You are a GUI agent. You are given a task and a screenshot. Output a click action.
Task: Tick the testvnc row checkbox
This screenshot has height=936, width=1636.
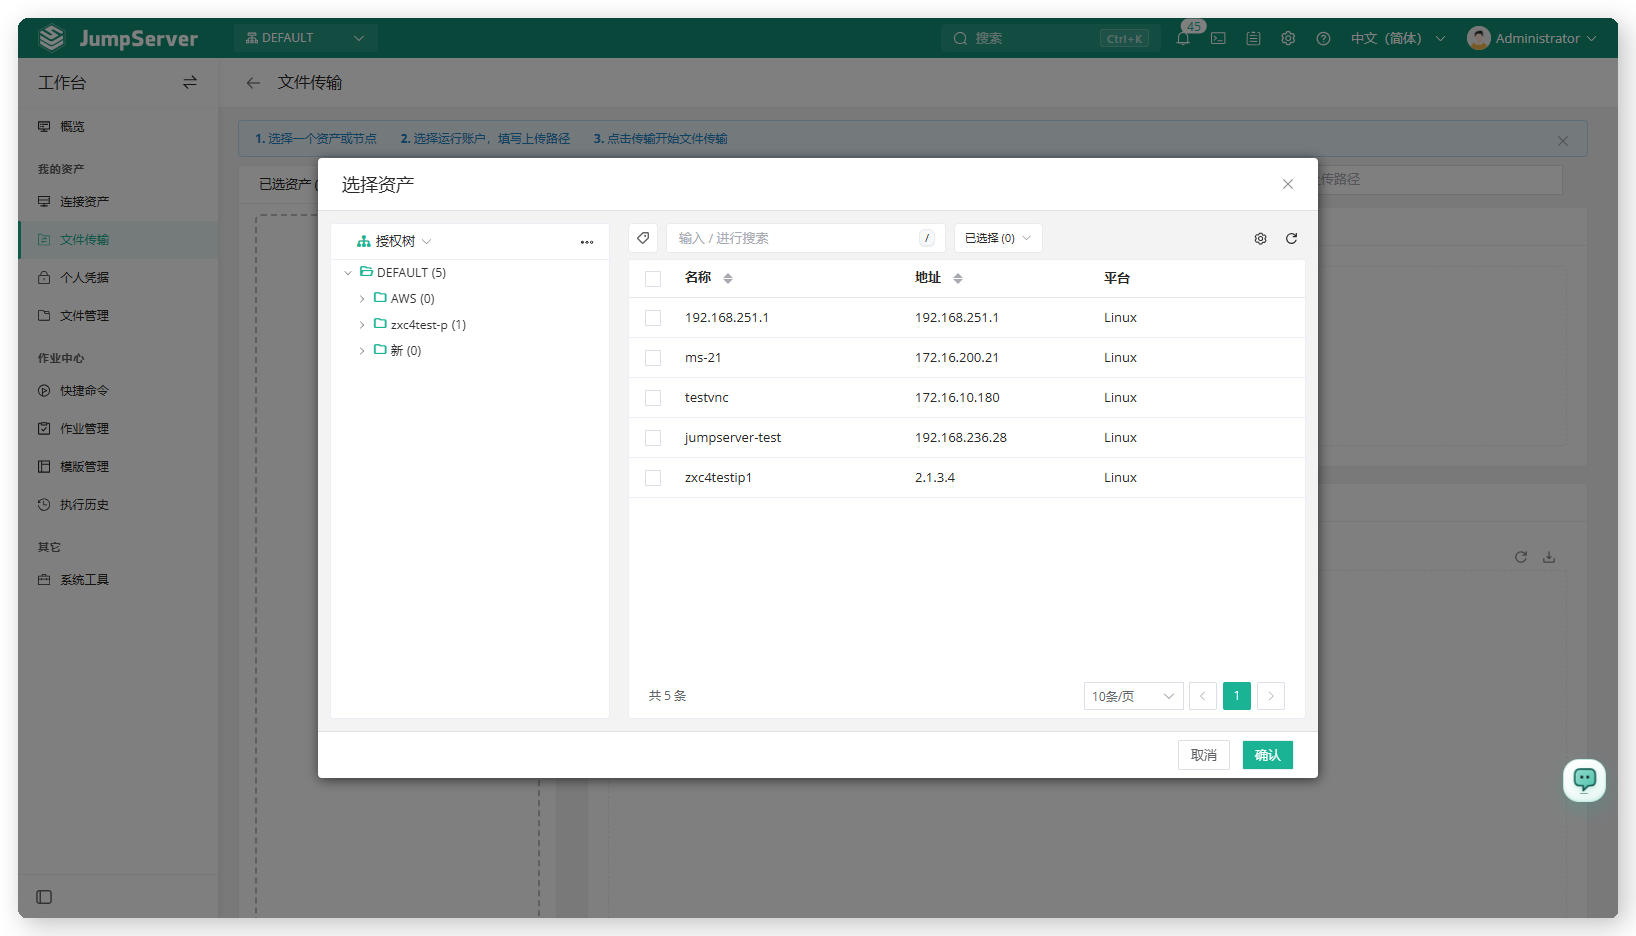[653, 398]
